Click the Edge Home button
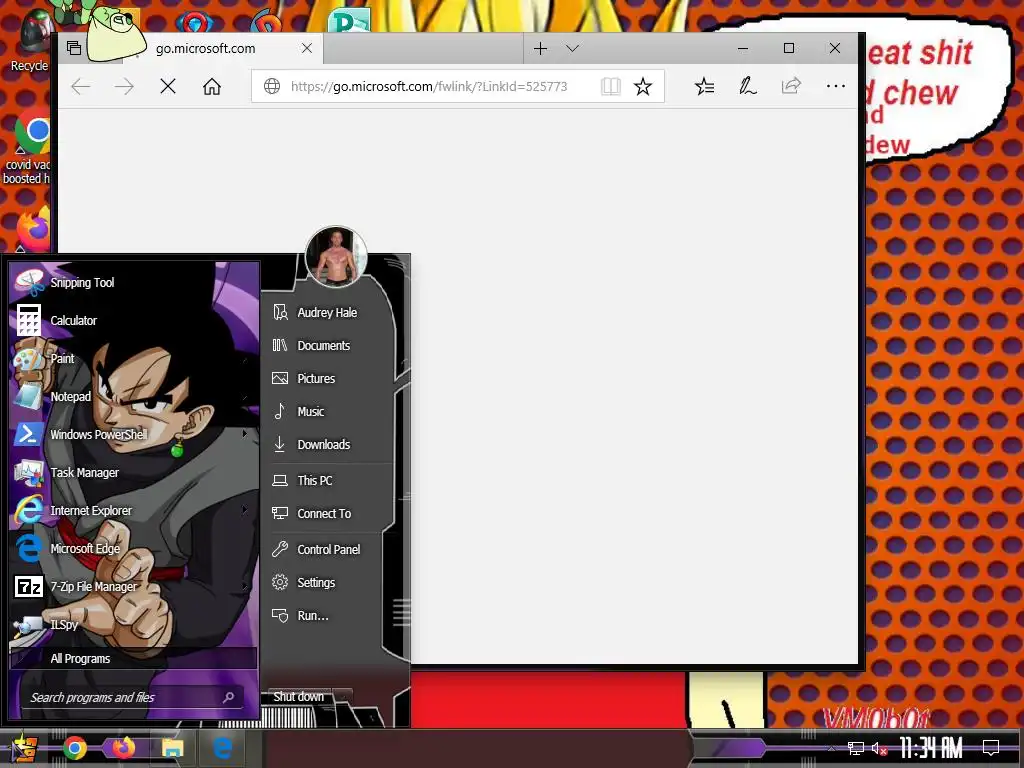1024x768 pixels. pyautogui.click(x=212, y=86)
